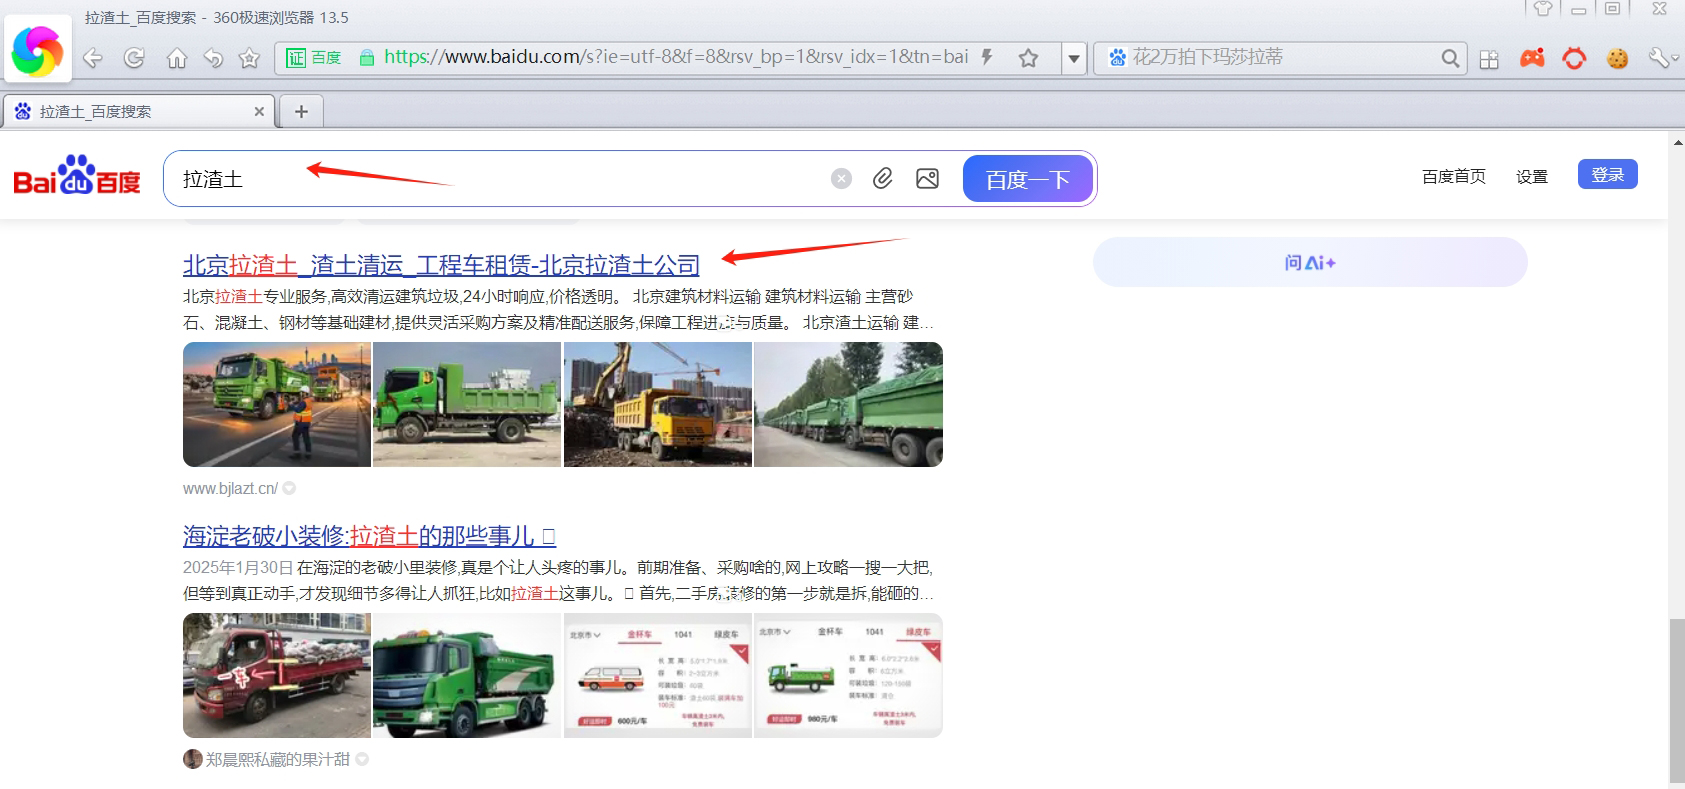Image resolution: width=1685 pixels, height=789 pixels.
Task: Click the 980元/车 price chart thumbnail
Action: click(848, 675)
